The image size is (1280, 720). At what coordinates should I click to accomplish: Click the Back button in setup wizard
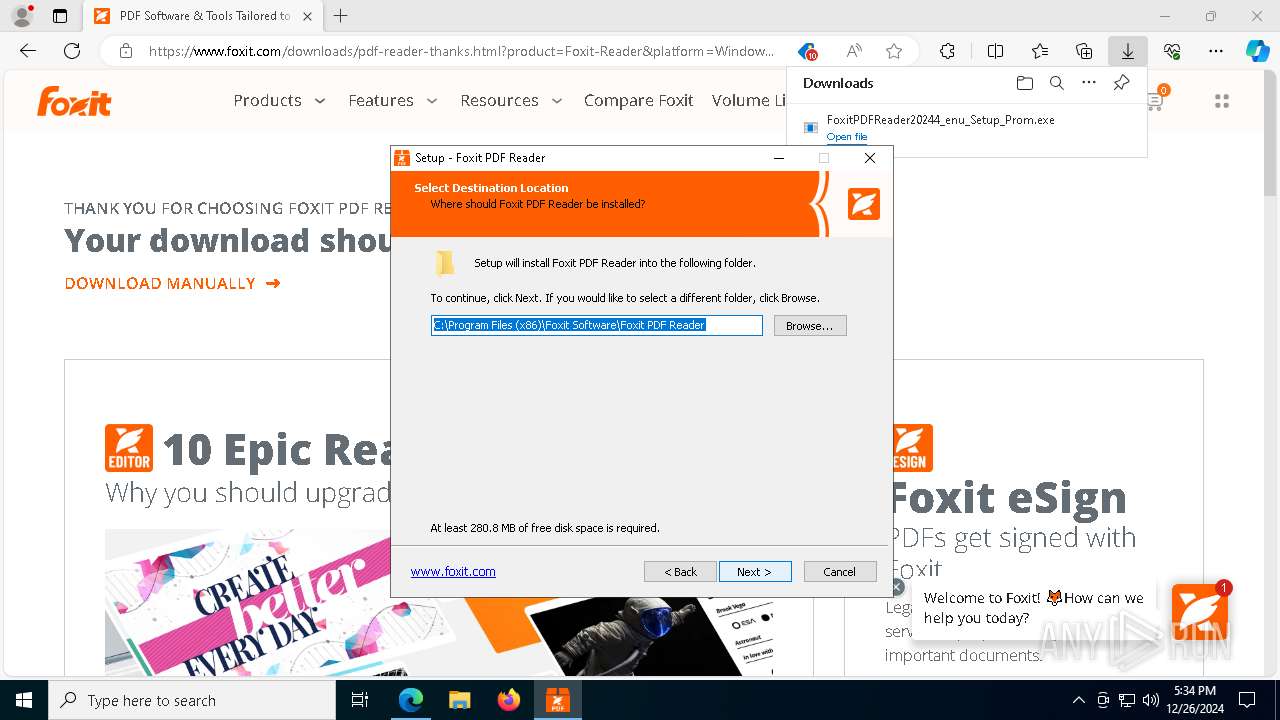680,572
